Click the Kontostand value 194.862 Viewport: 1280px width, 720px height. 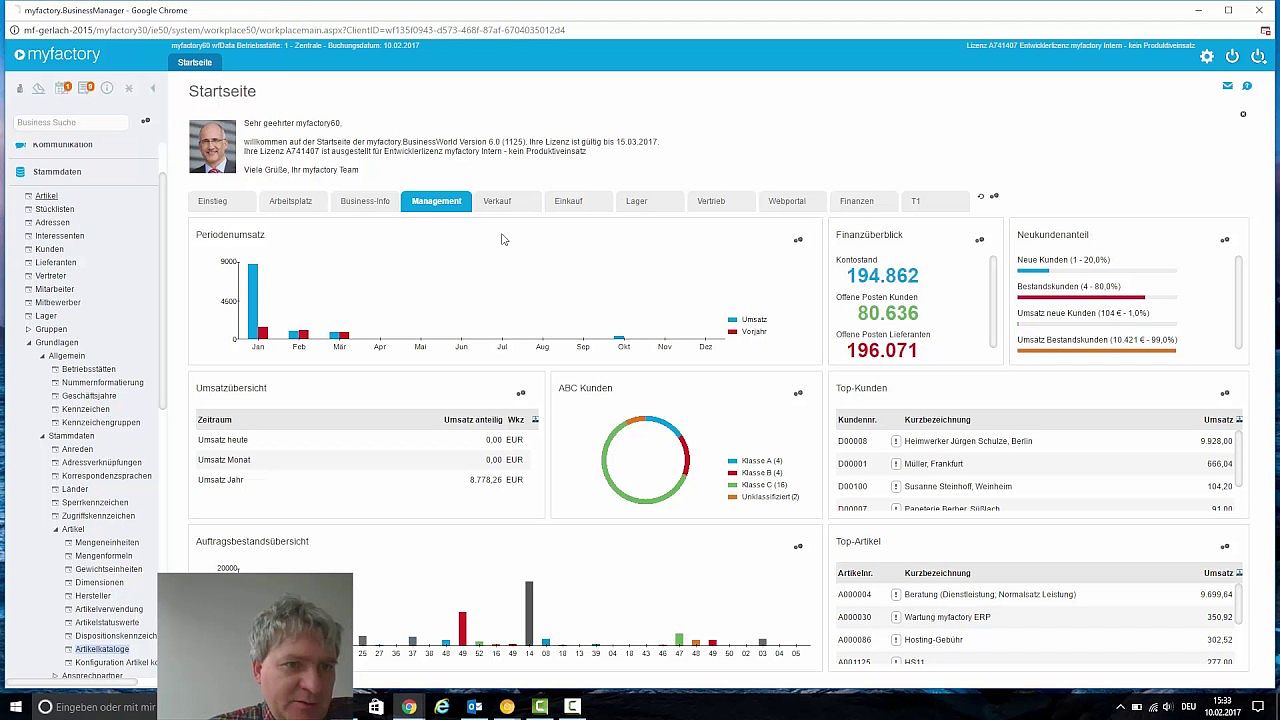(882, 276)
